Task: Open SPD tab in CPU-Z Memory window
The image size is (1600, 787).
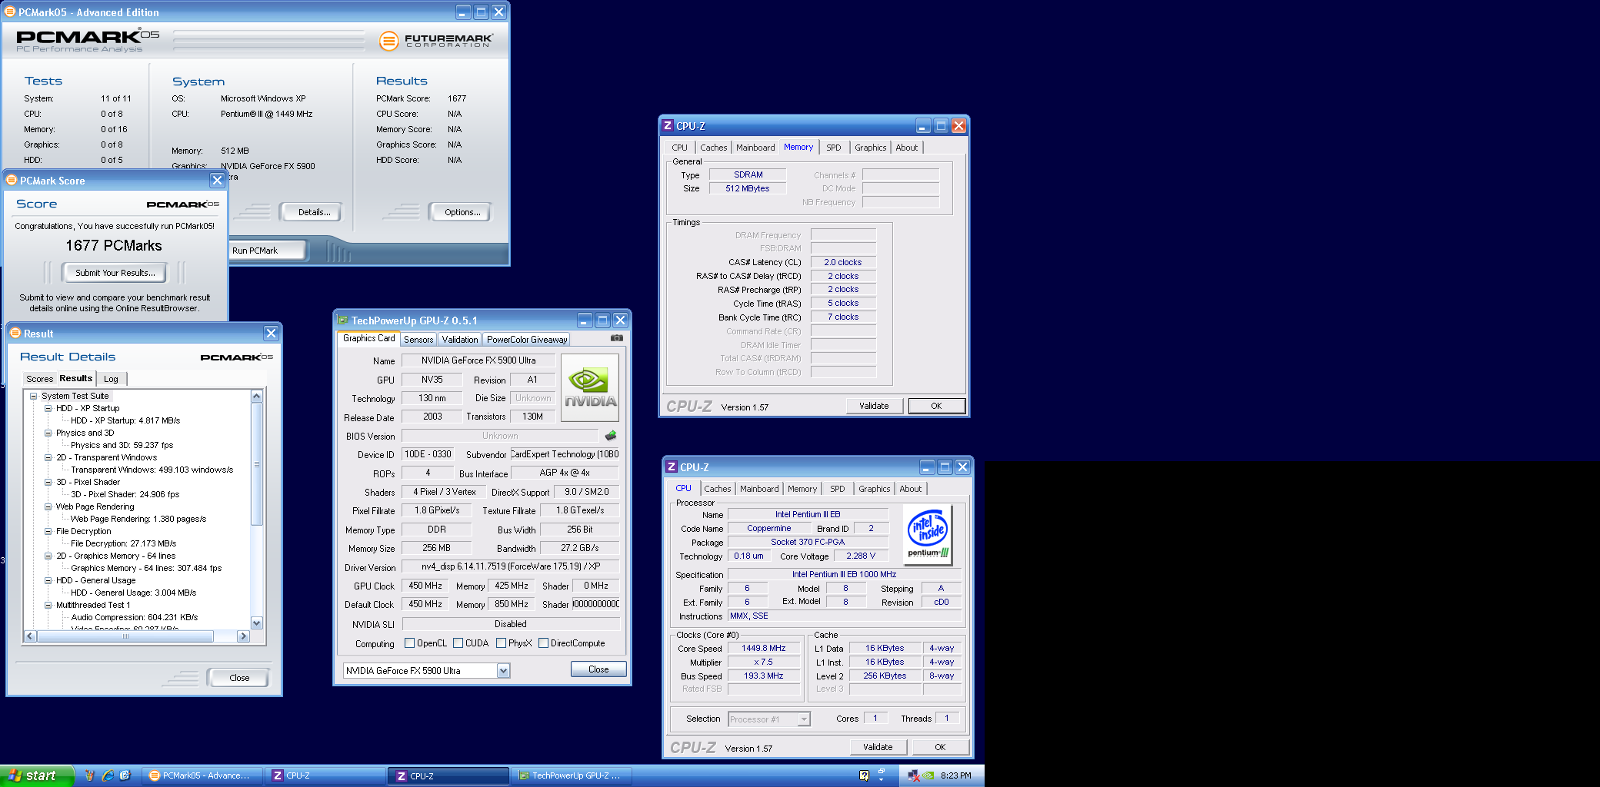Action: pyautogui.click(x=833, y=147)
